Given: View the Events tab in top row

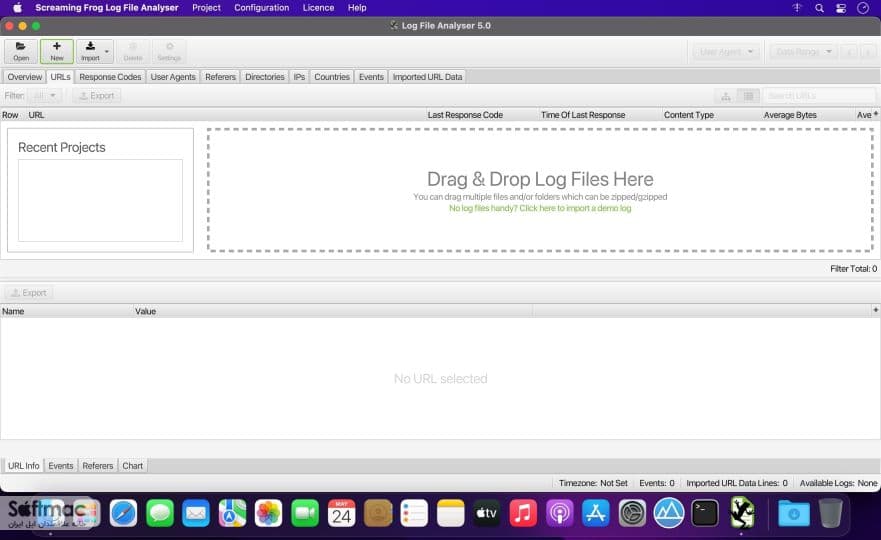Looking at the screenshot, I should 371,77.
